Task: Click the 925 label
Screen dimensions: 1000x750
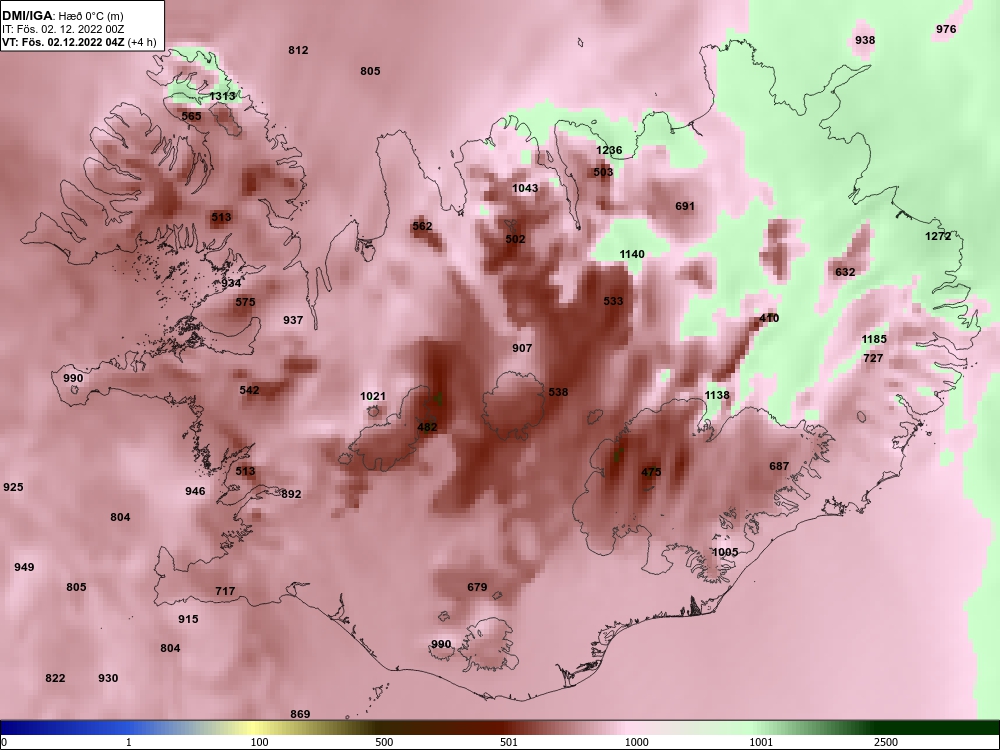Action: [x=13, y=487]
